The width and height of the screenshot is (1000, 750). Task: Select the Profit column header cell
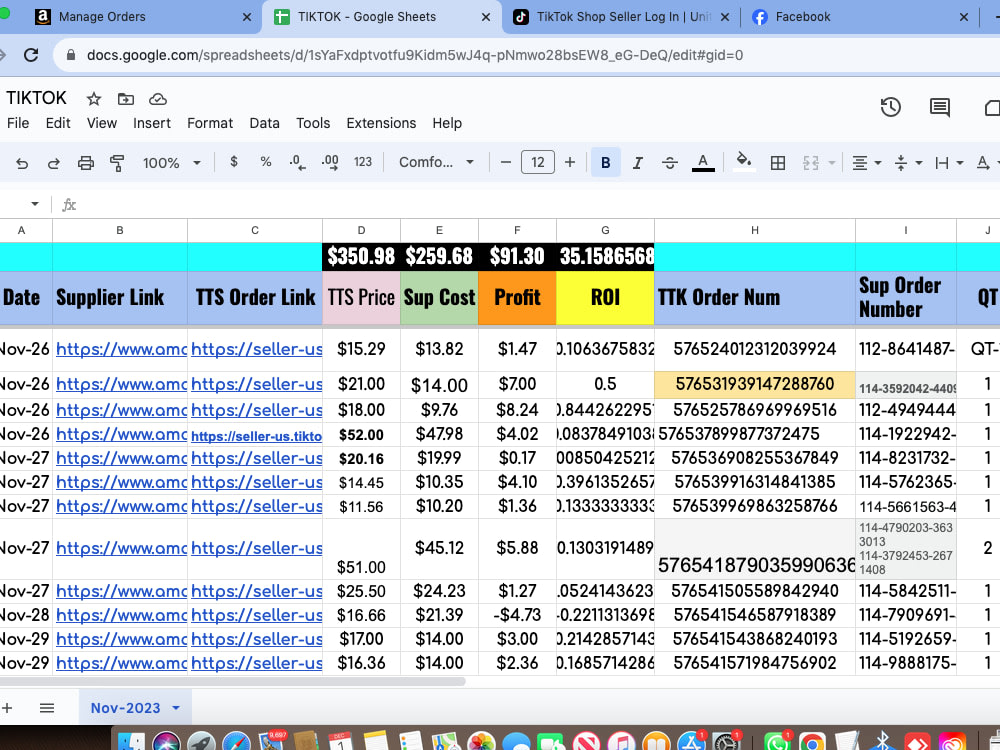click(x=517, y=297)
